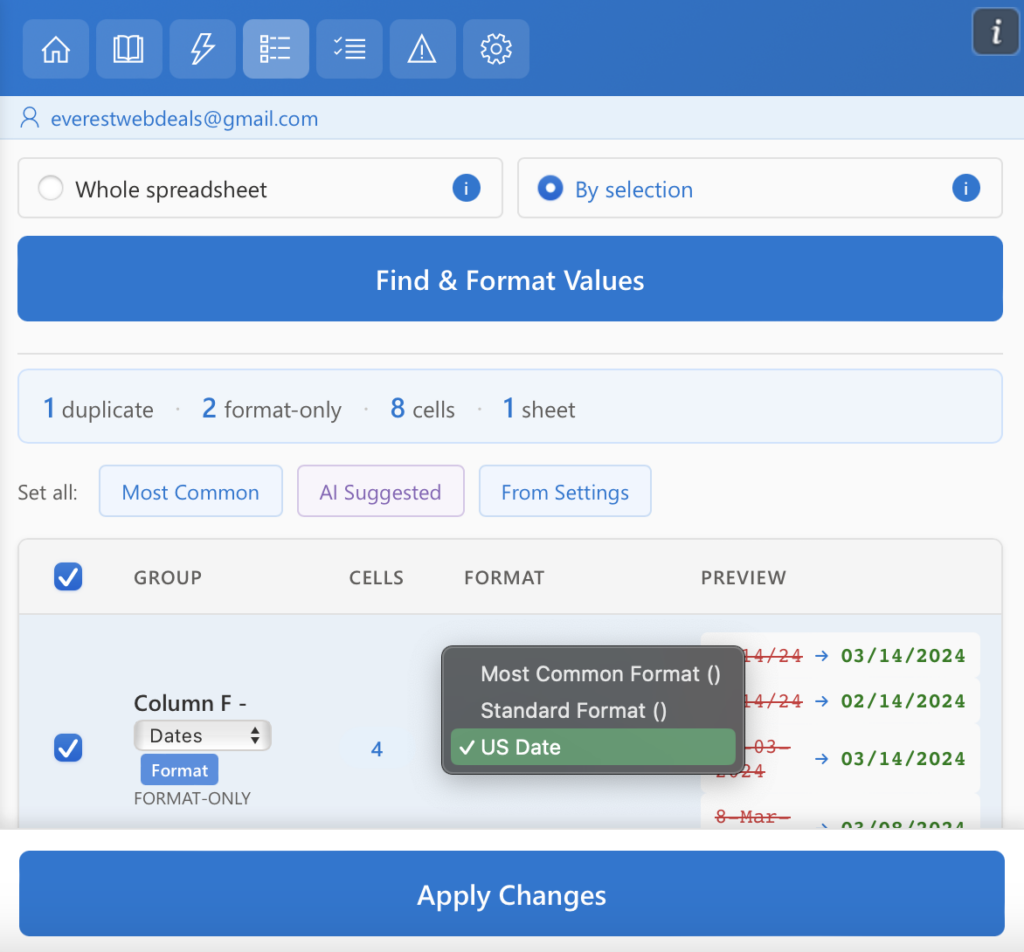Open the settings gear icon
This screenshot has height=952, width=1024.
pos(496,49)
